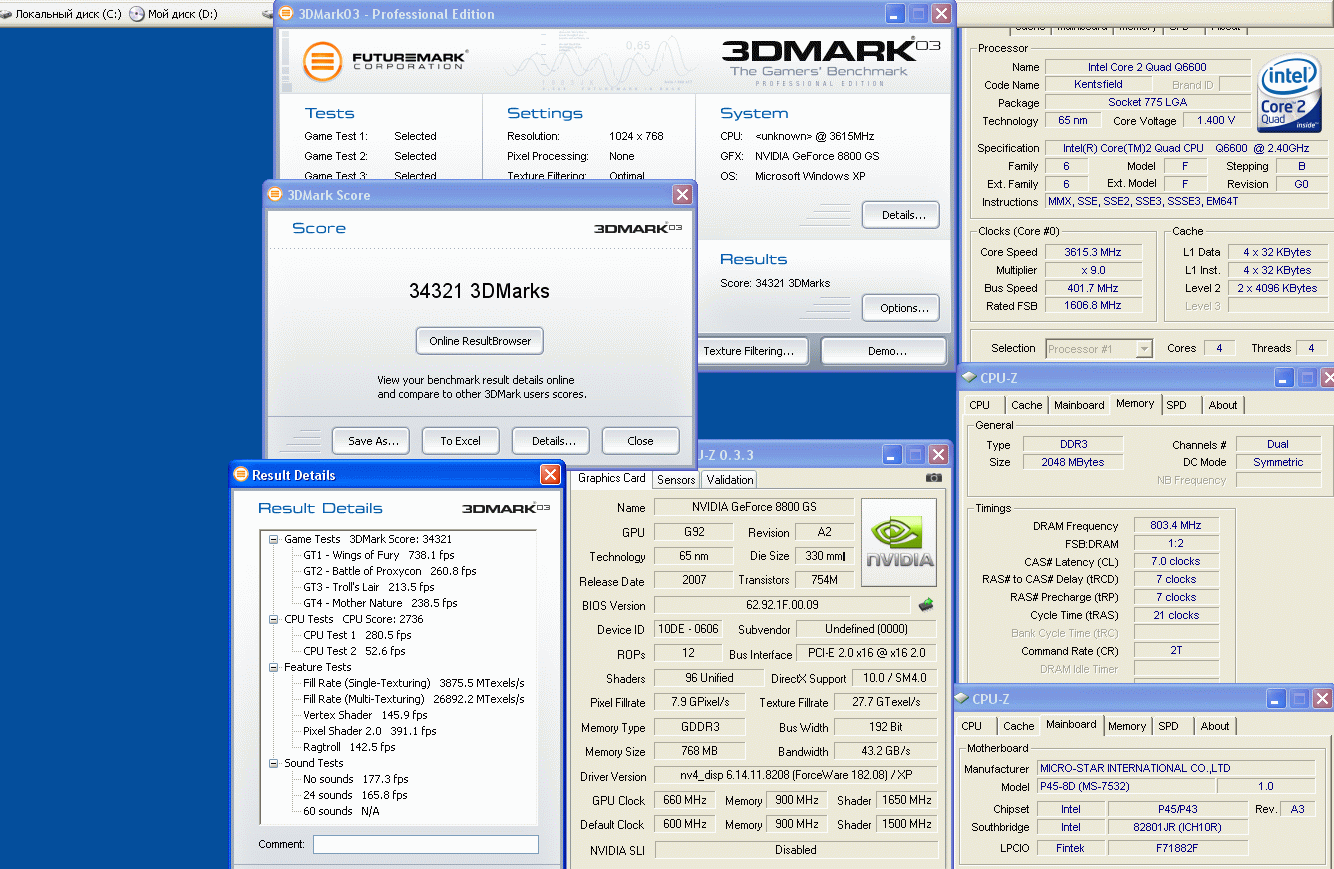Select the GT2 - Battle of Proxycon row

click(x=389, y=571)
